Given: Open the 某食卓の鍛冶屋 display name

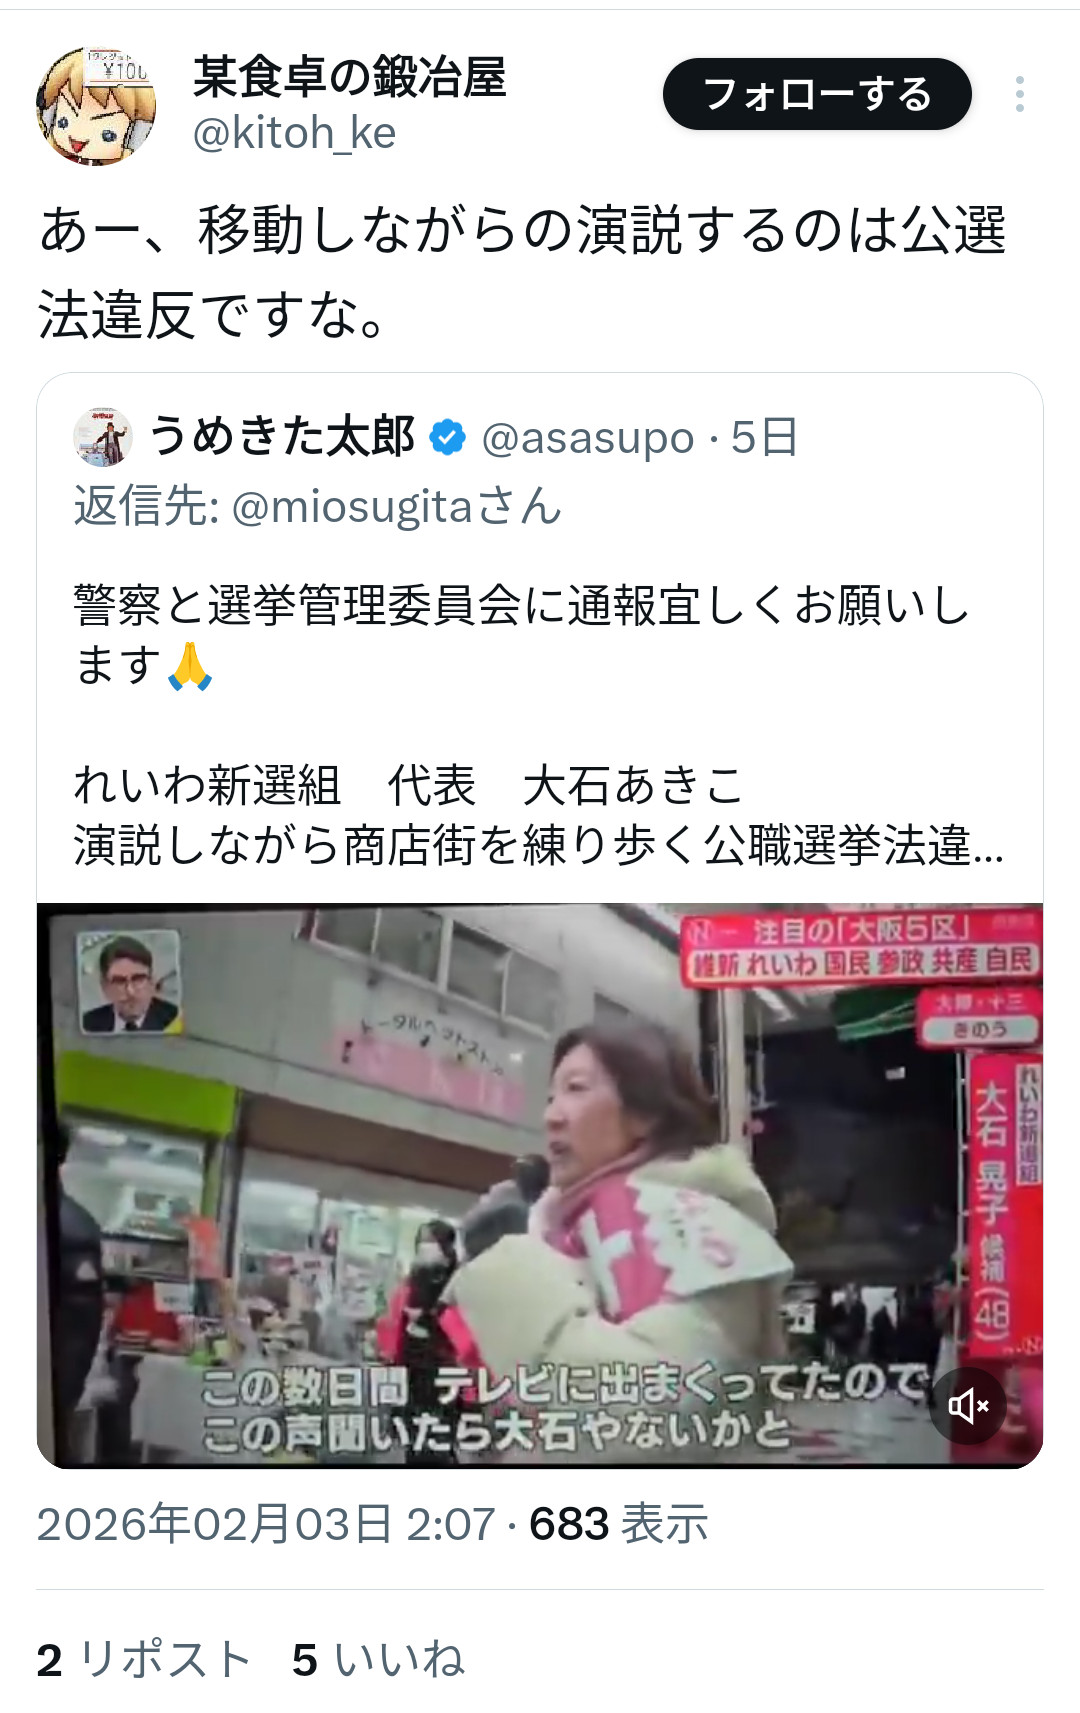Looking at the screenshot, I should click(x=349, y=77).
